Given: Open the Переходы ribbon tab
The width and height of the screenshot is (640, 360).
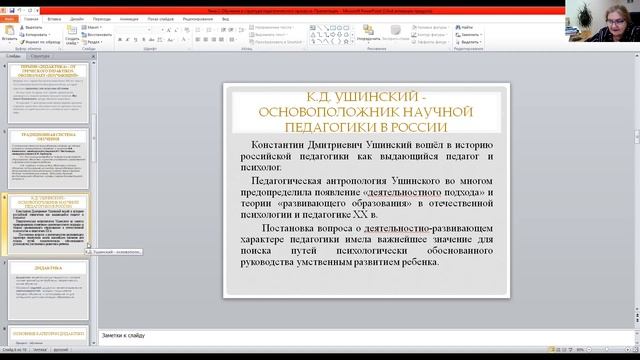Looking at the screenshot, I should point(102,19).
